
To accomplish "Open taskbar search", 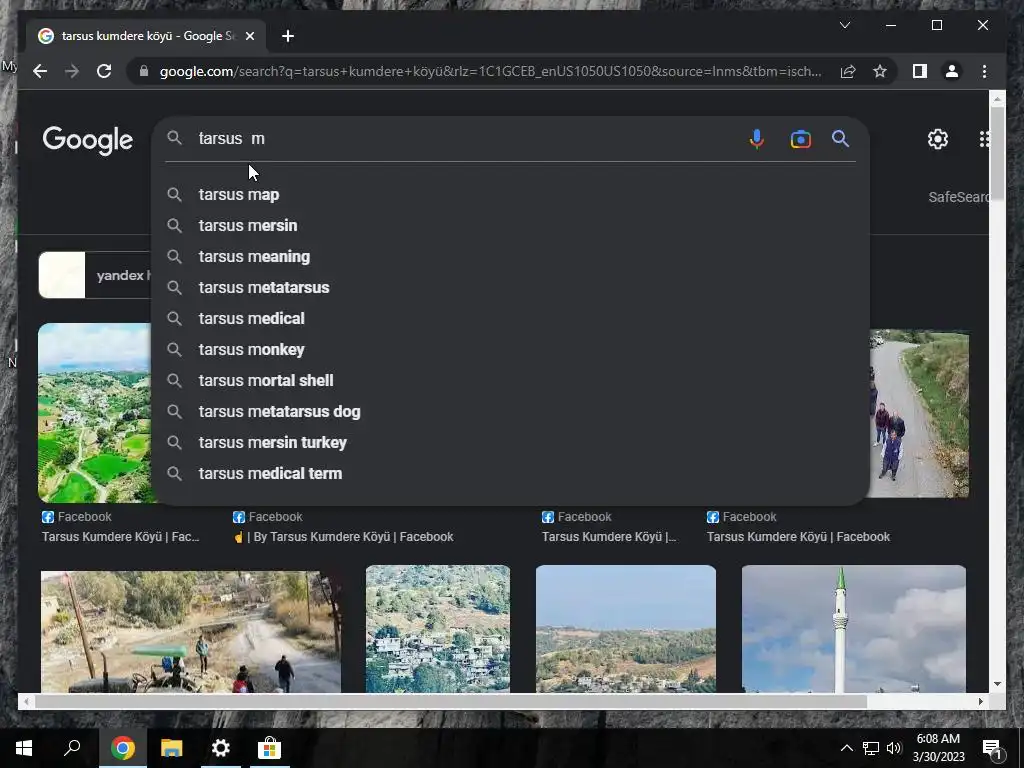I will tap(72, 748).
